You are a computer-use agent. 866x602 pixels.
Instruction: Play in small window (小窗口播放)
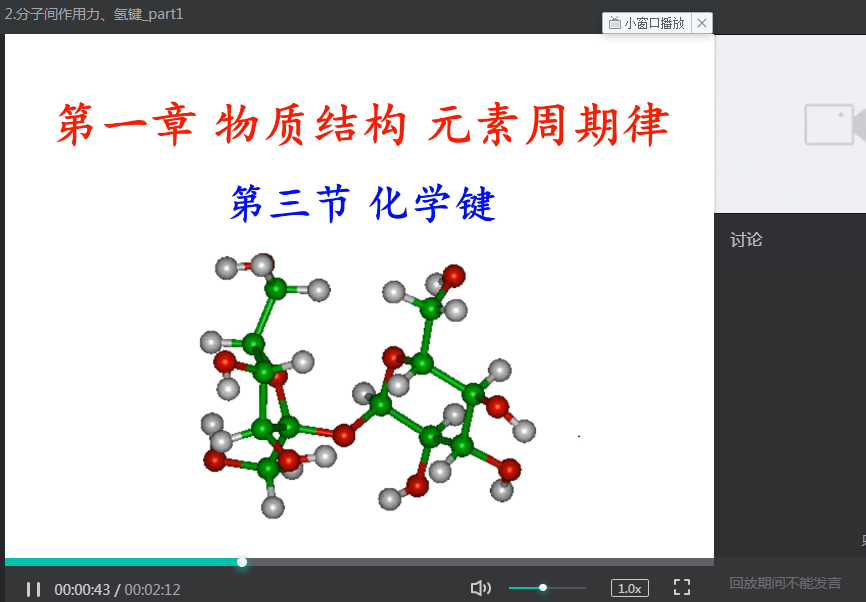pyautogui.click(x=647, y=23)
